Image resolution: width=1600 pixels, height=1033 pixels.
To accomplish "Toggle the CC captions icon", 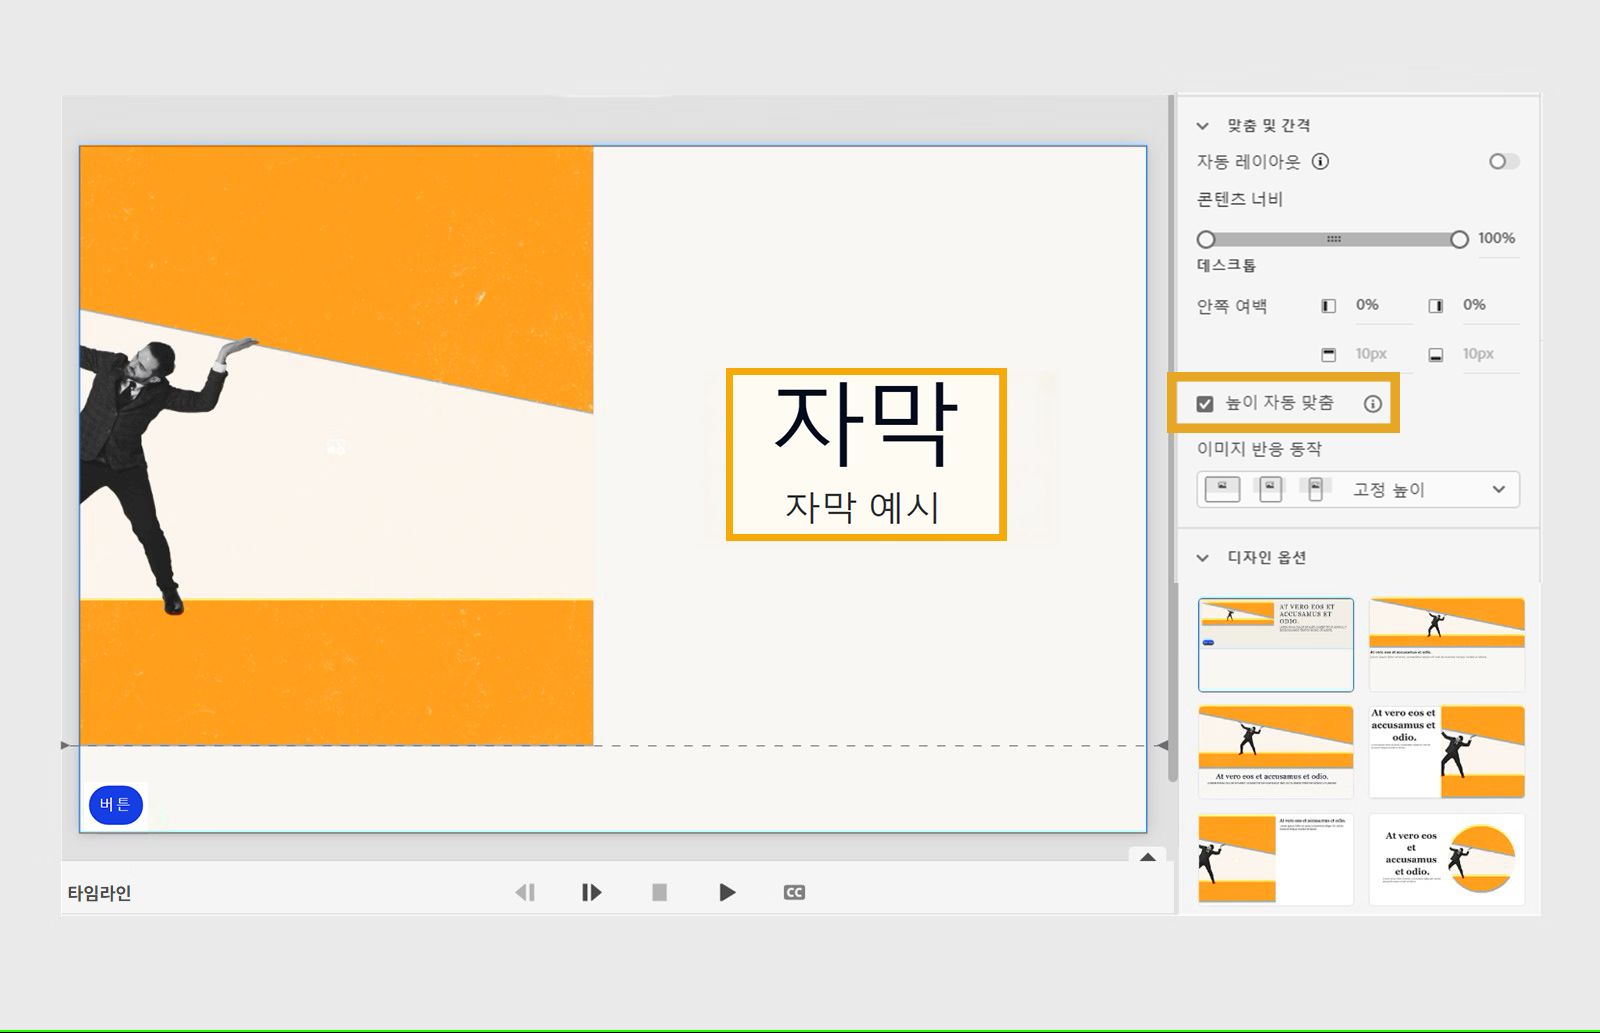I will 793,892.
